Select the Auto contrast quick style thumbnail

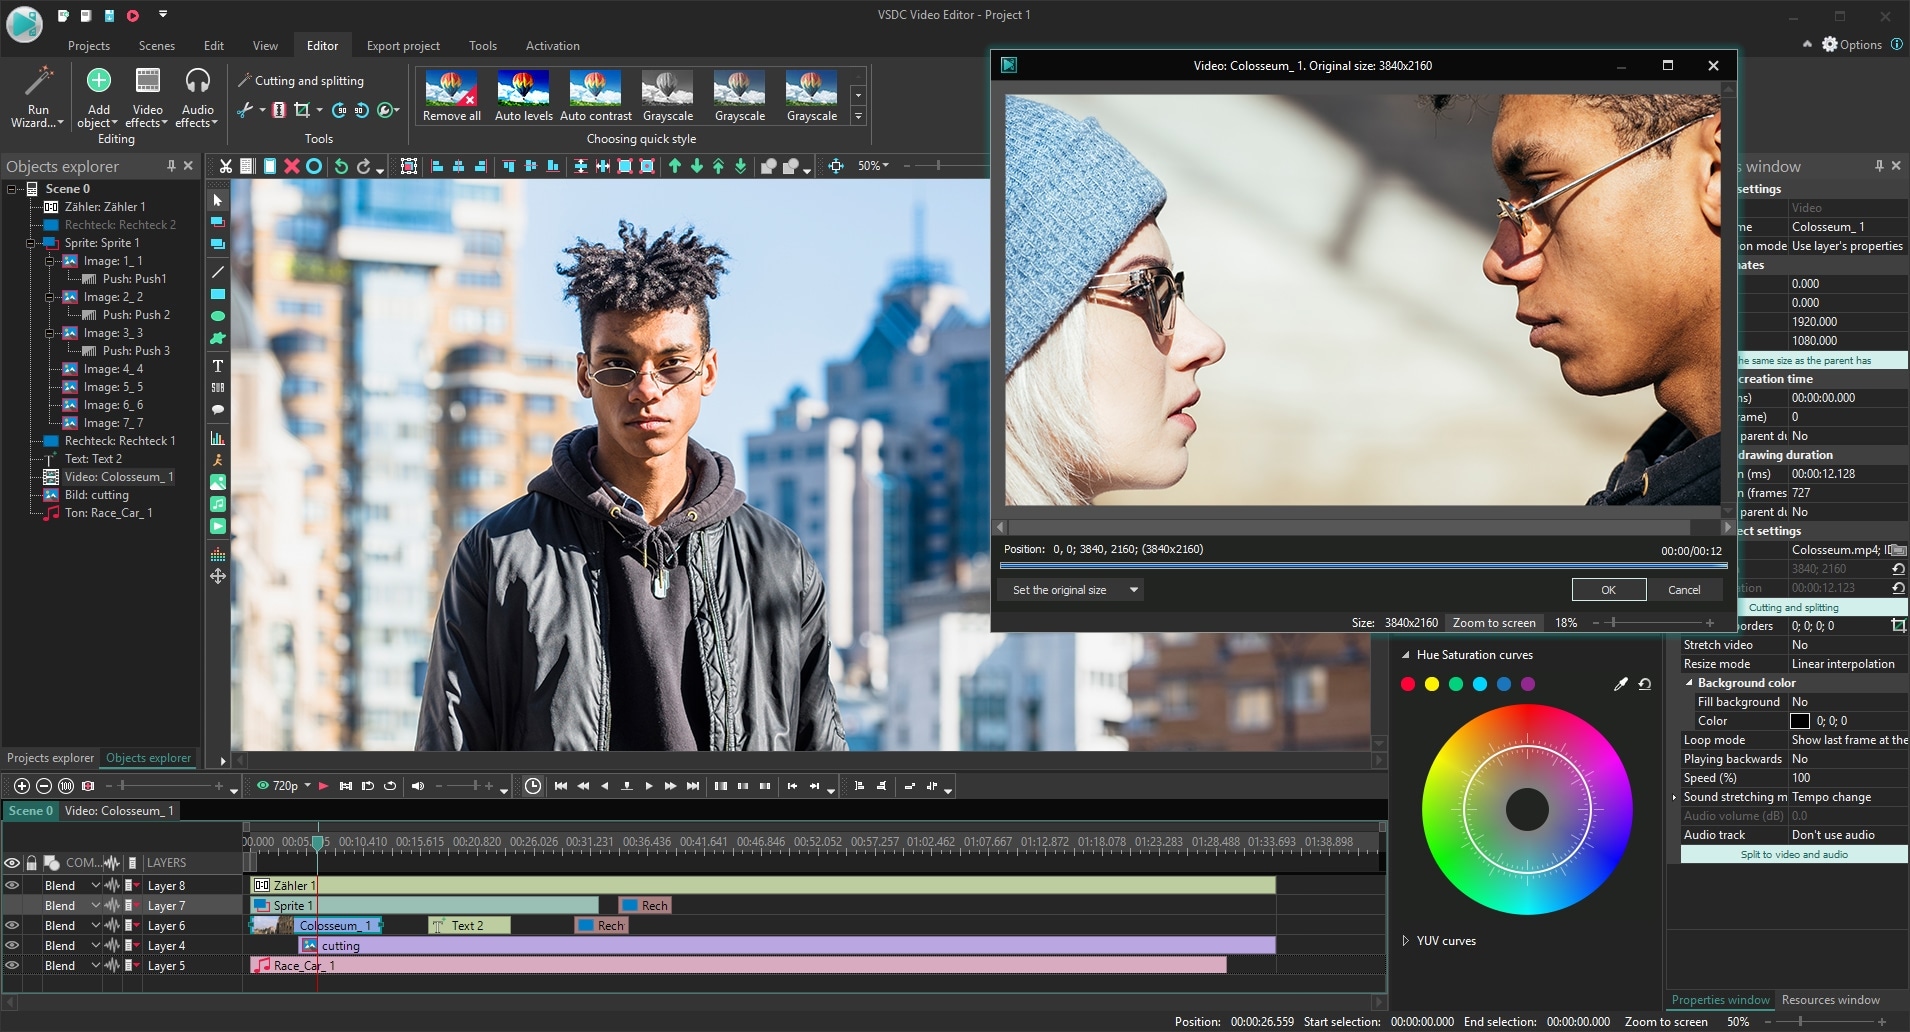click(596, 89)
